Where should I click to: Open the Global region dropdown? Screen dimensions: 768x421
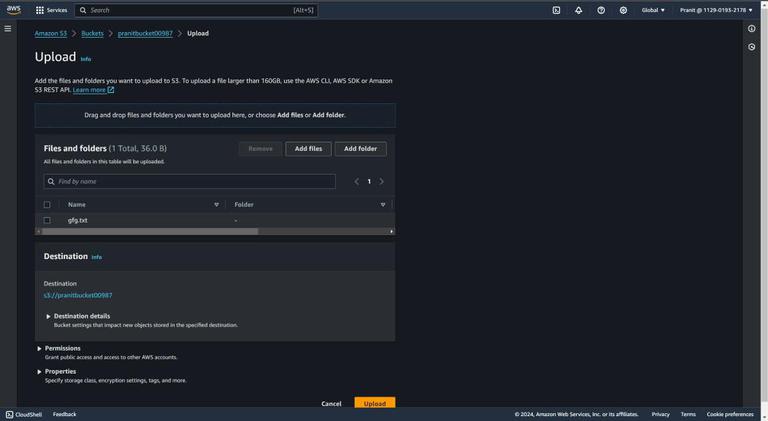point(653,10)
